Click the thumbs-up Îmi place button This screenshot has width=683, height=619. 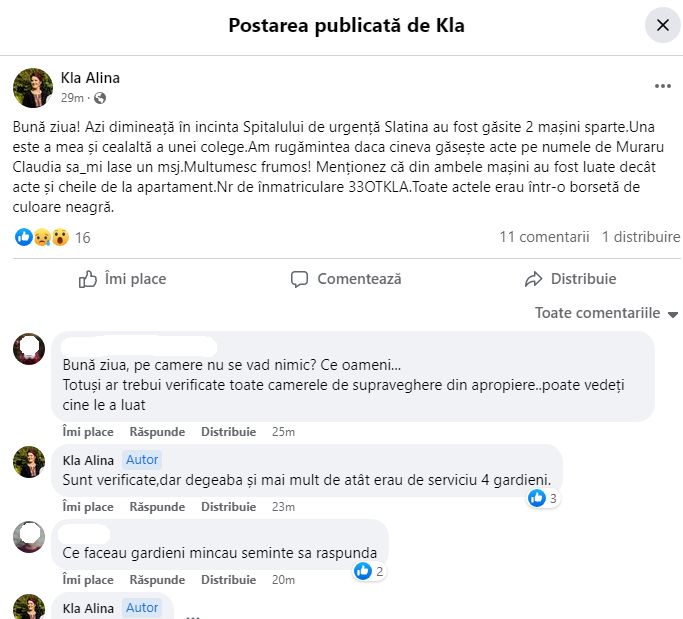(122, 279)
